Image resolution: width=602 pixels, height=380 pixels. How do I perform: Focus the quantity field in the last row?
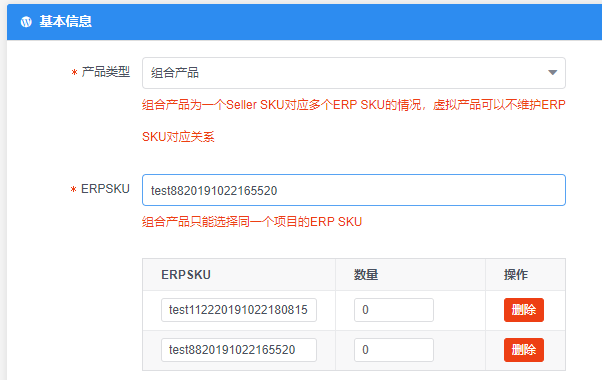(394, 350)
